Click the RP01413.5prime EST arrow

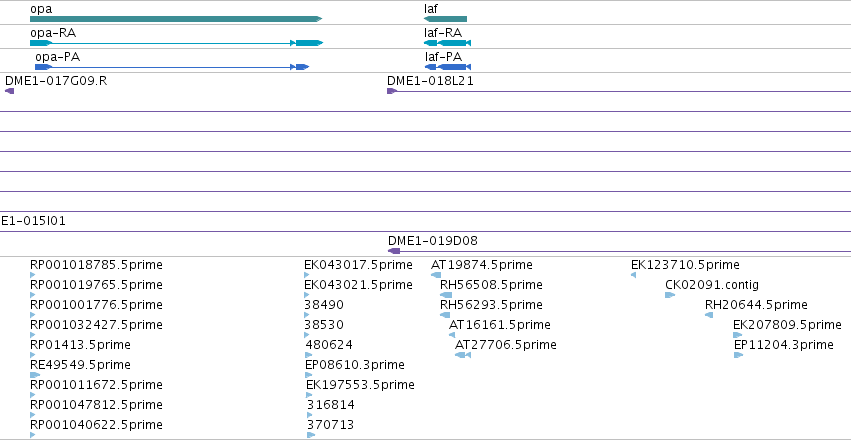33,355
